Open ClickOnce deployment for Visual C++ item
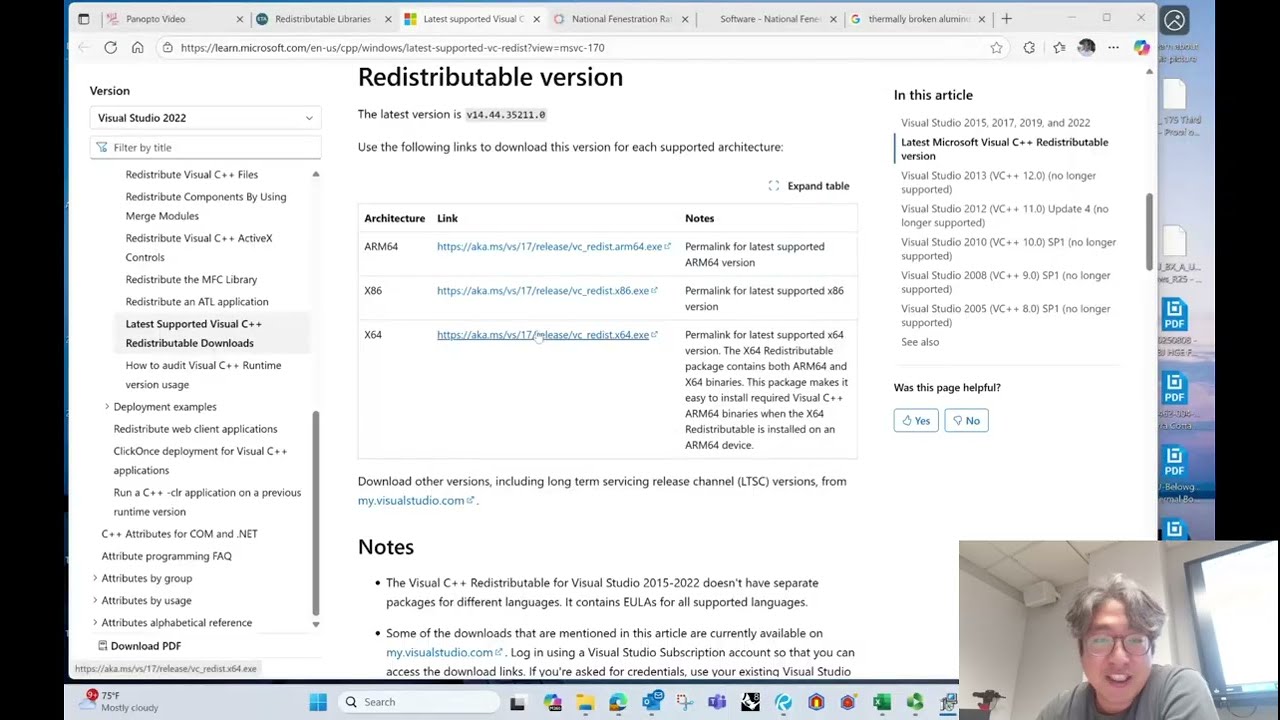Screen dimensions: 1280x720 [x=200, y=461]
